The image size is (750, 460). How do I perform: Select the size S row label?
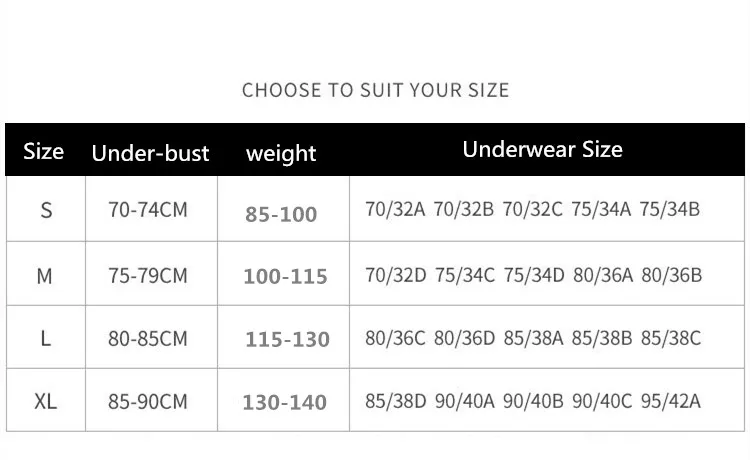coord(46,210)
